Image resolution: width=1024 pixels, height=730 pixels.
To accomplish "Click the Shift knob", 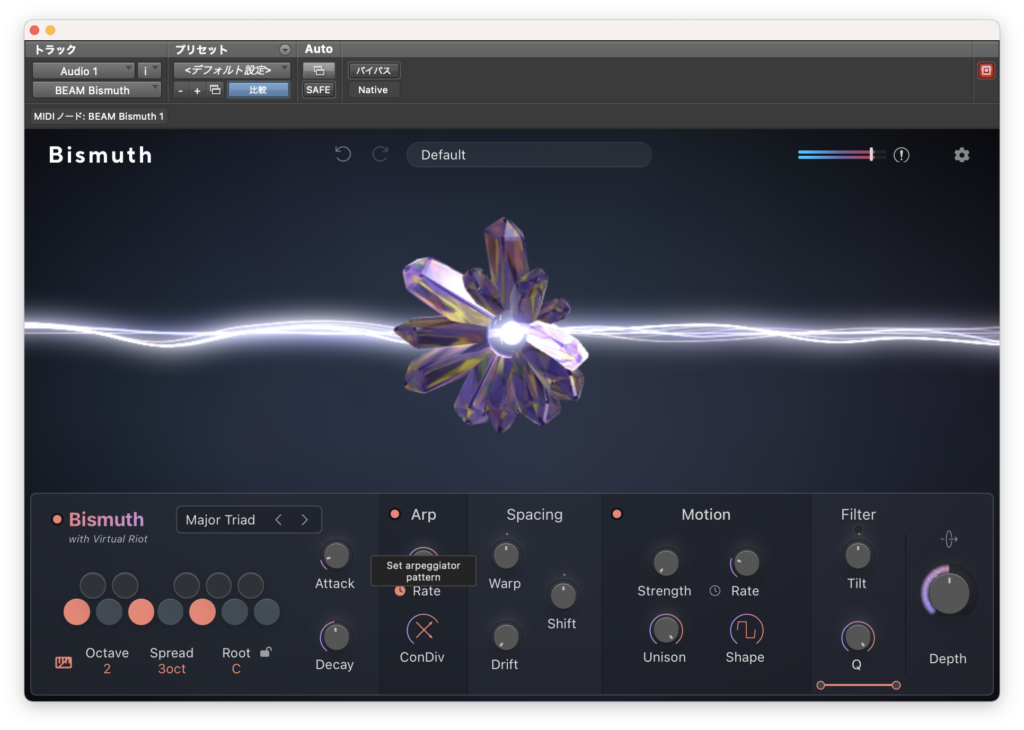I will tap(563, 595).
